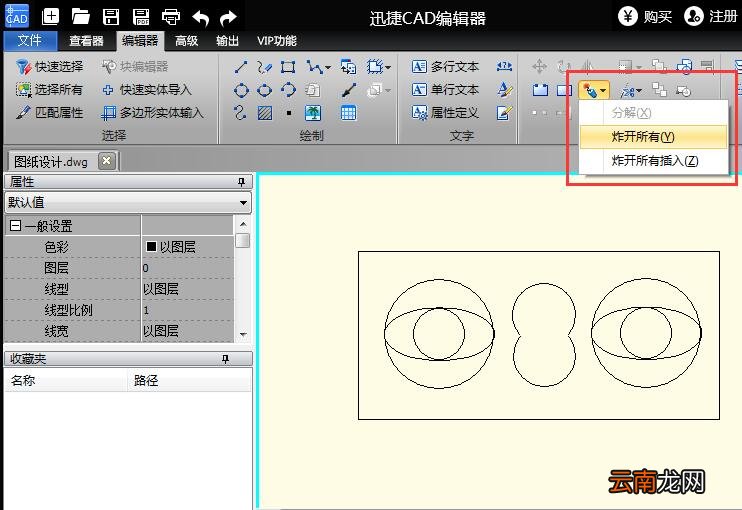Screen dimensions: 742x510
Task: Click the 多行文本 button
Action: 445,67
